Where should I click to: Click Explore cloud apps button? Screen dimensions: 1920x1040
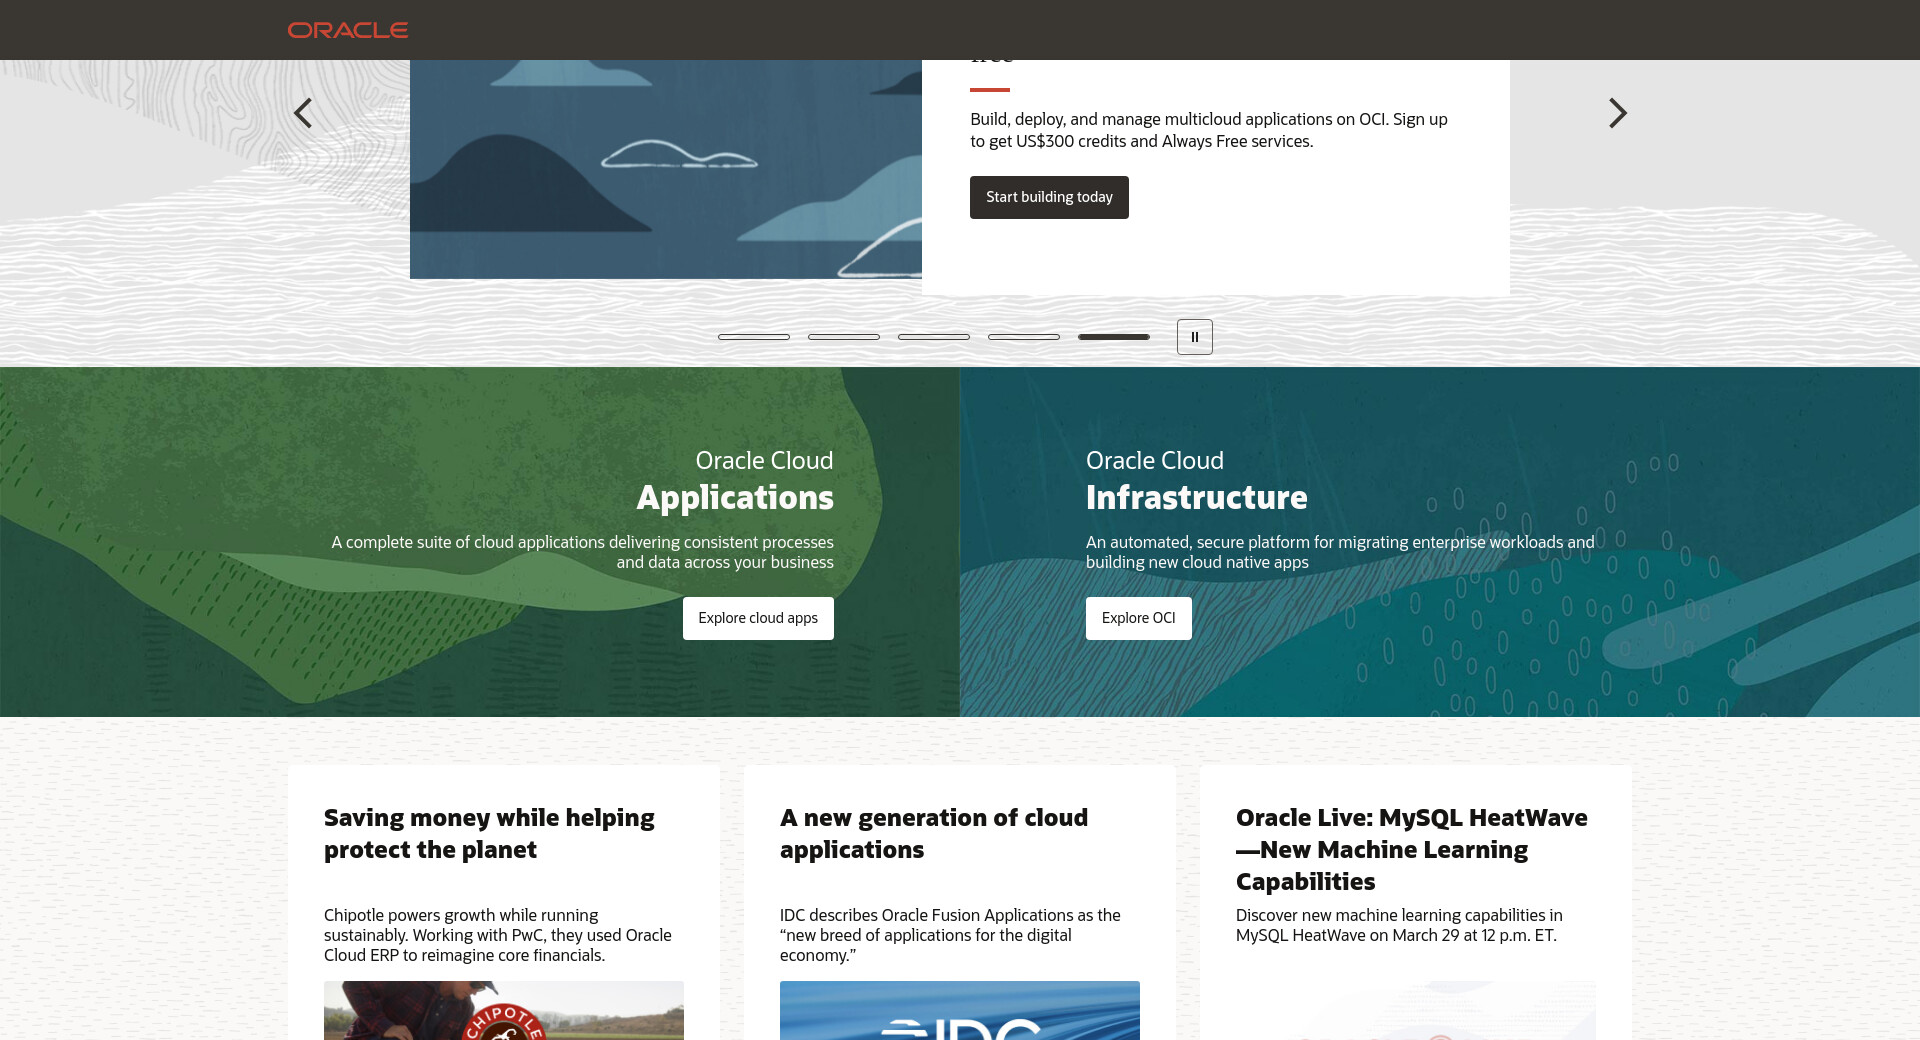(x=758, y=618)
